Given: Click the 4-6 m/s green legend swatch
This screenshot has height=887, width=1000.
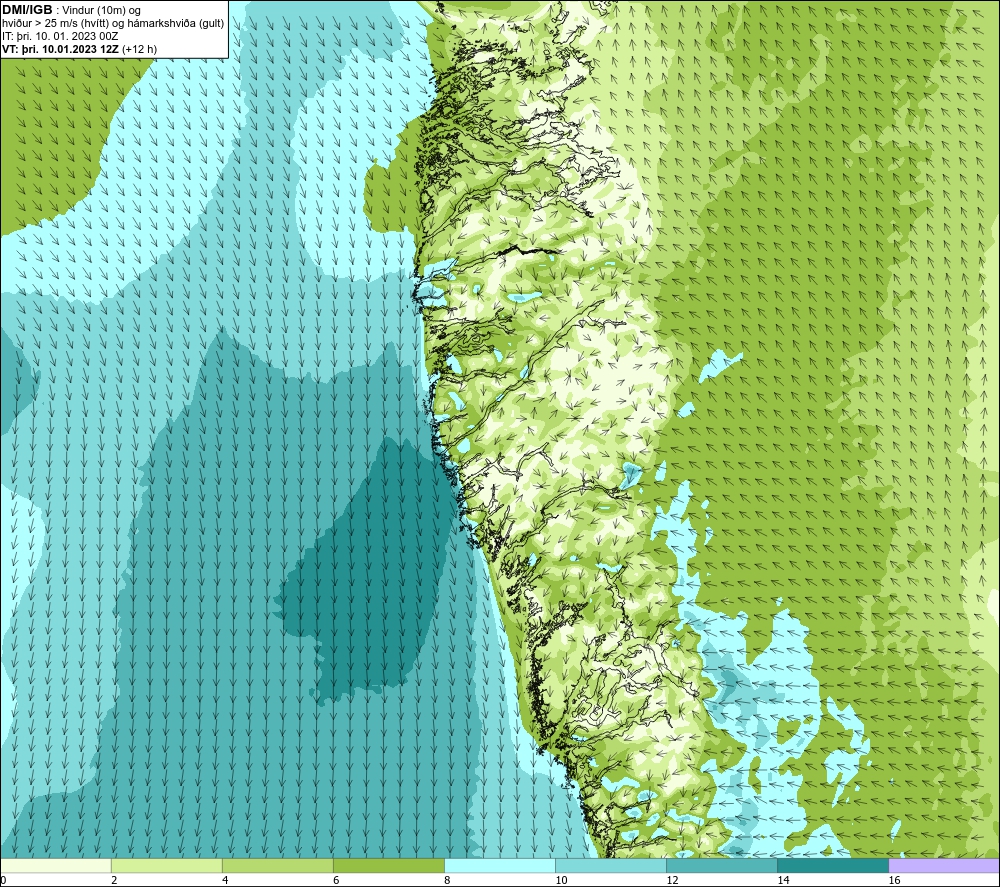Looking at the screenshot, I should [x=278, y=866].
